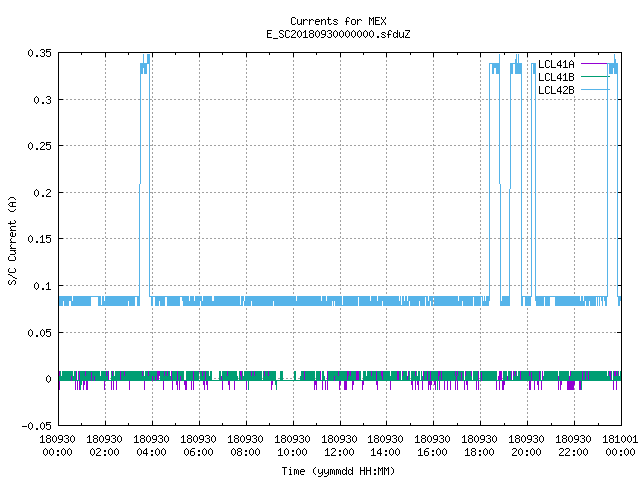Select the LCL41B legend label

pos(556,77)
